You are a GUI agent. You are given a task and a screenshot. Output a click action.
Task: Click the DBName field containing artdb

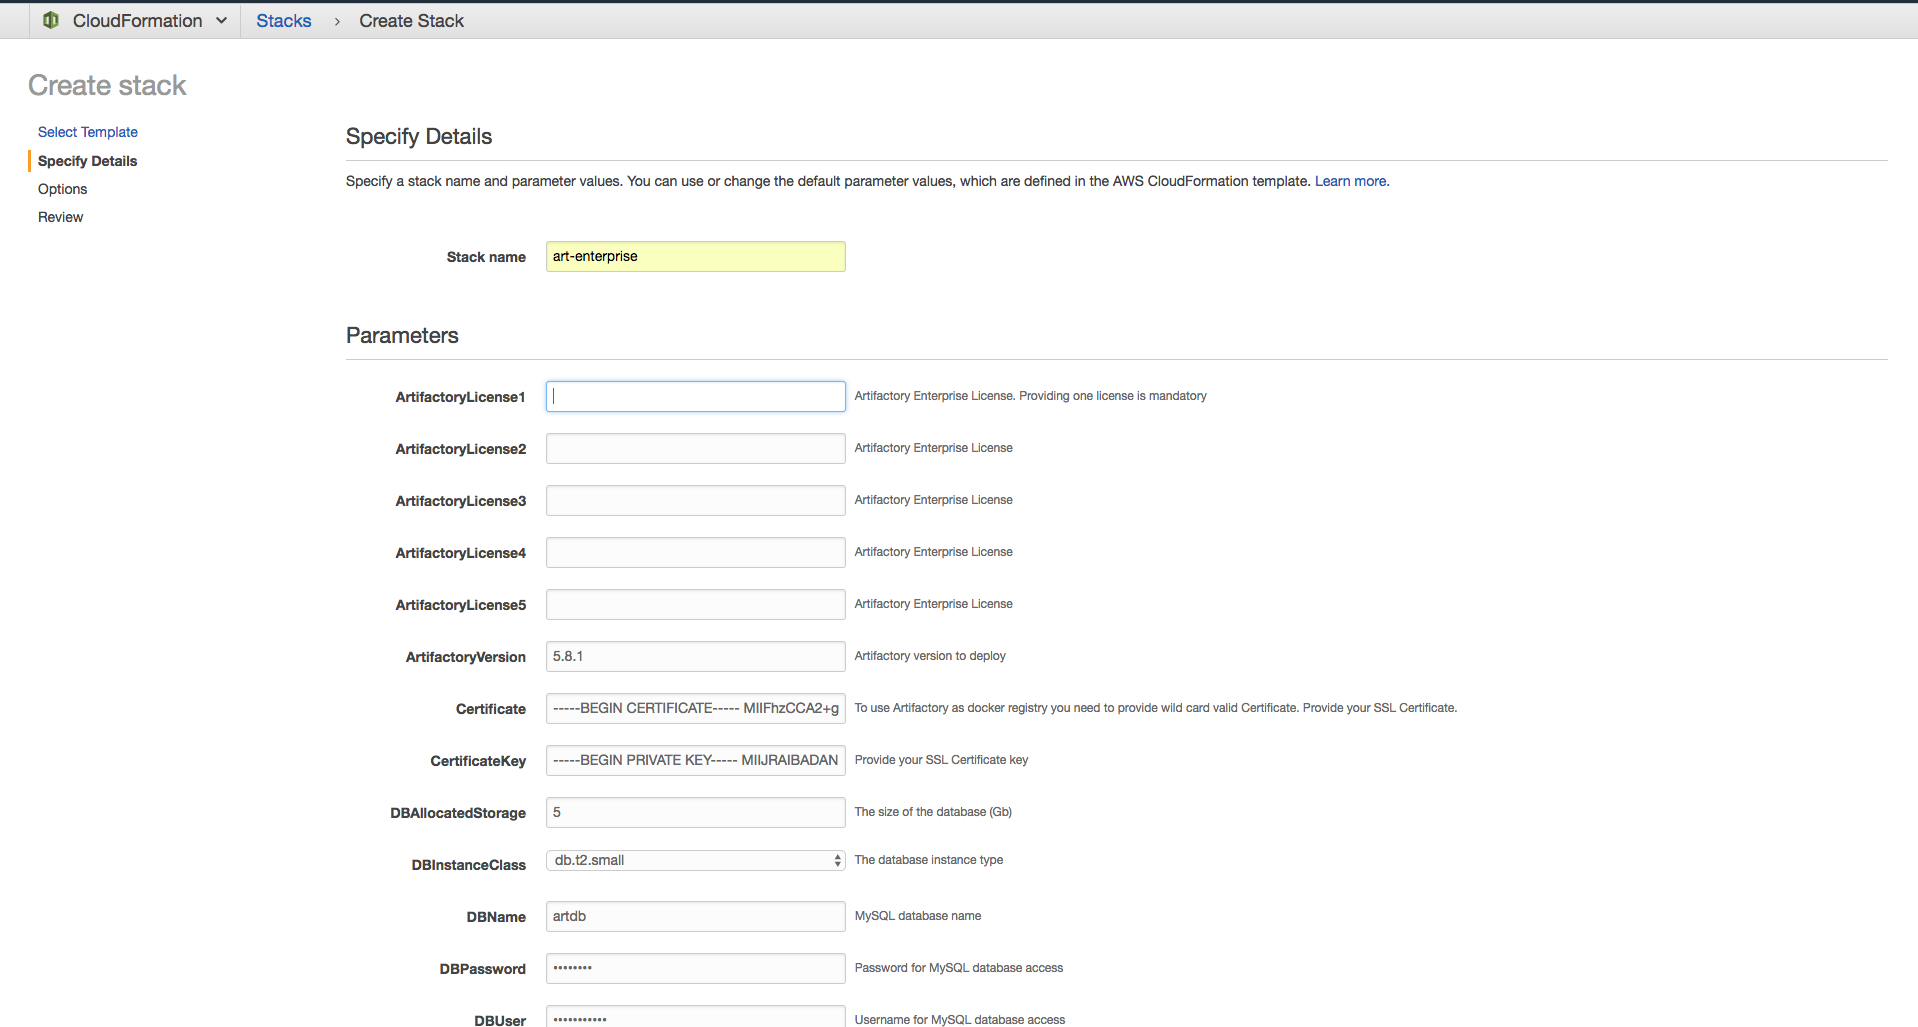694,916
